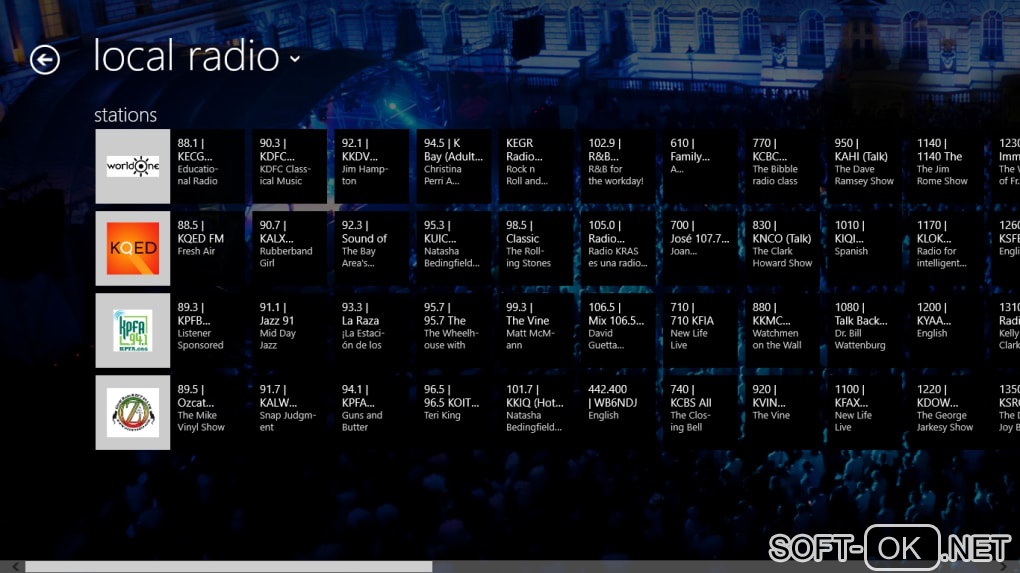Choose 93.3 La Raza station tile
The image size is (1020, 573).
(372, 330)
